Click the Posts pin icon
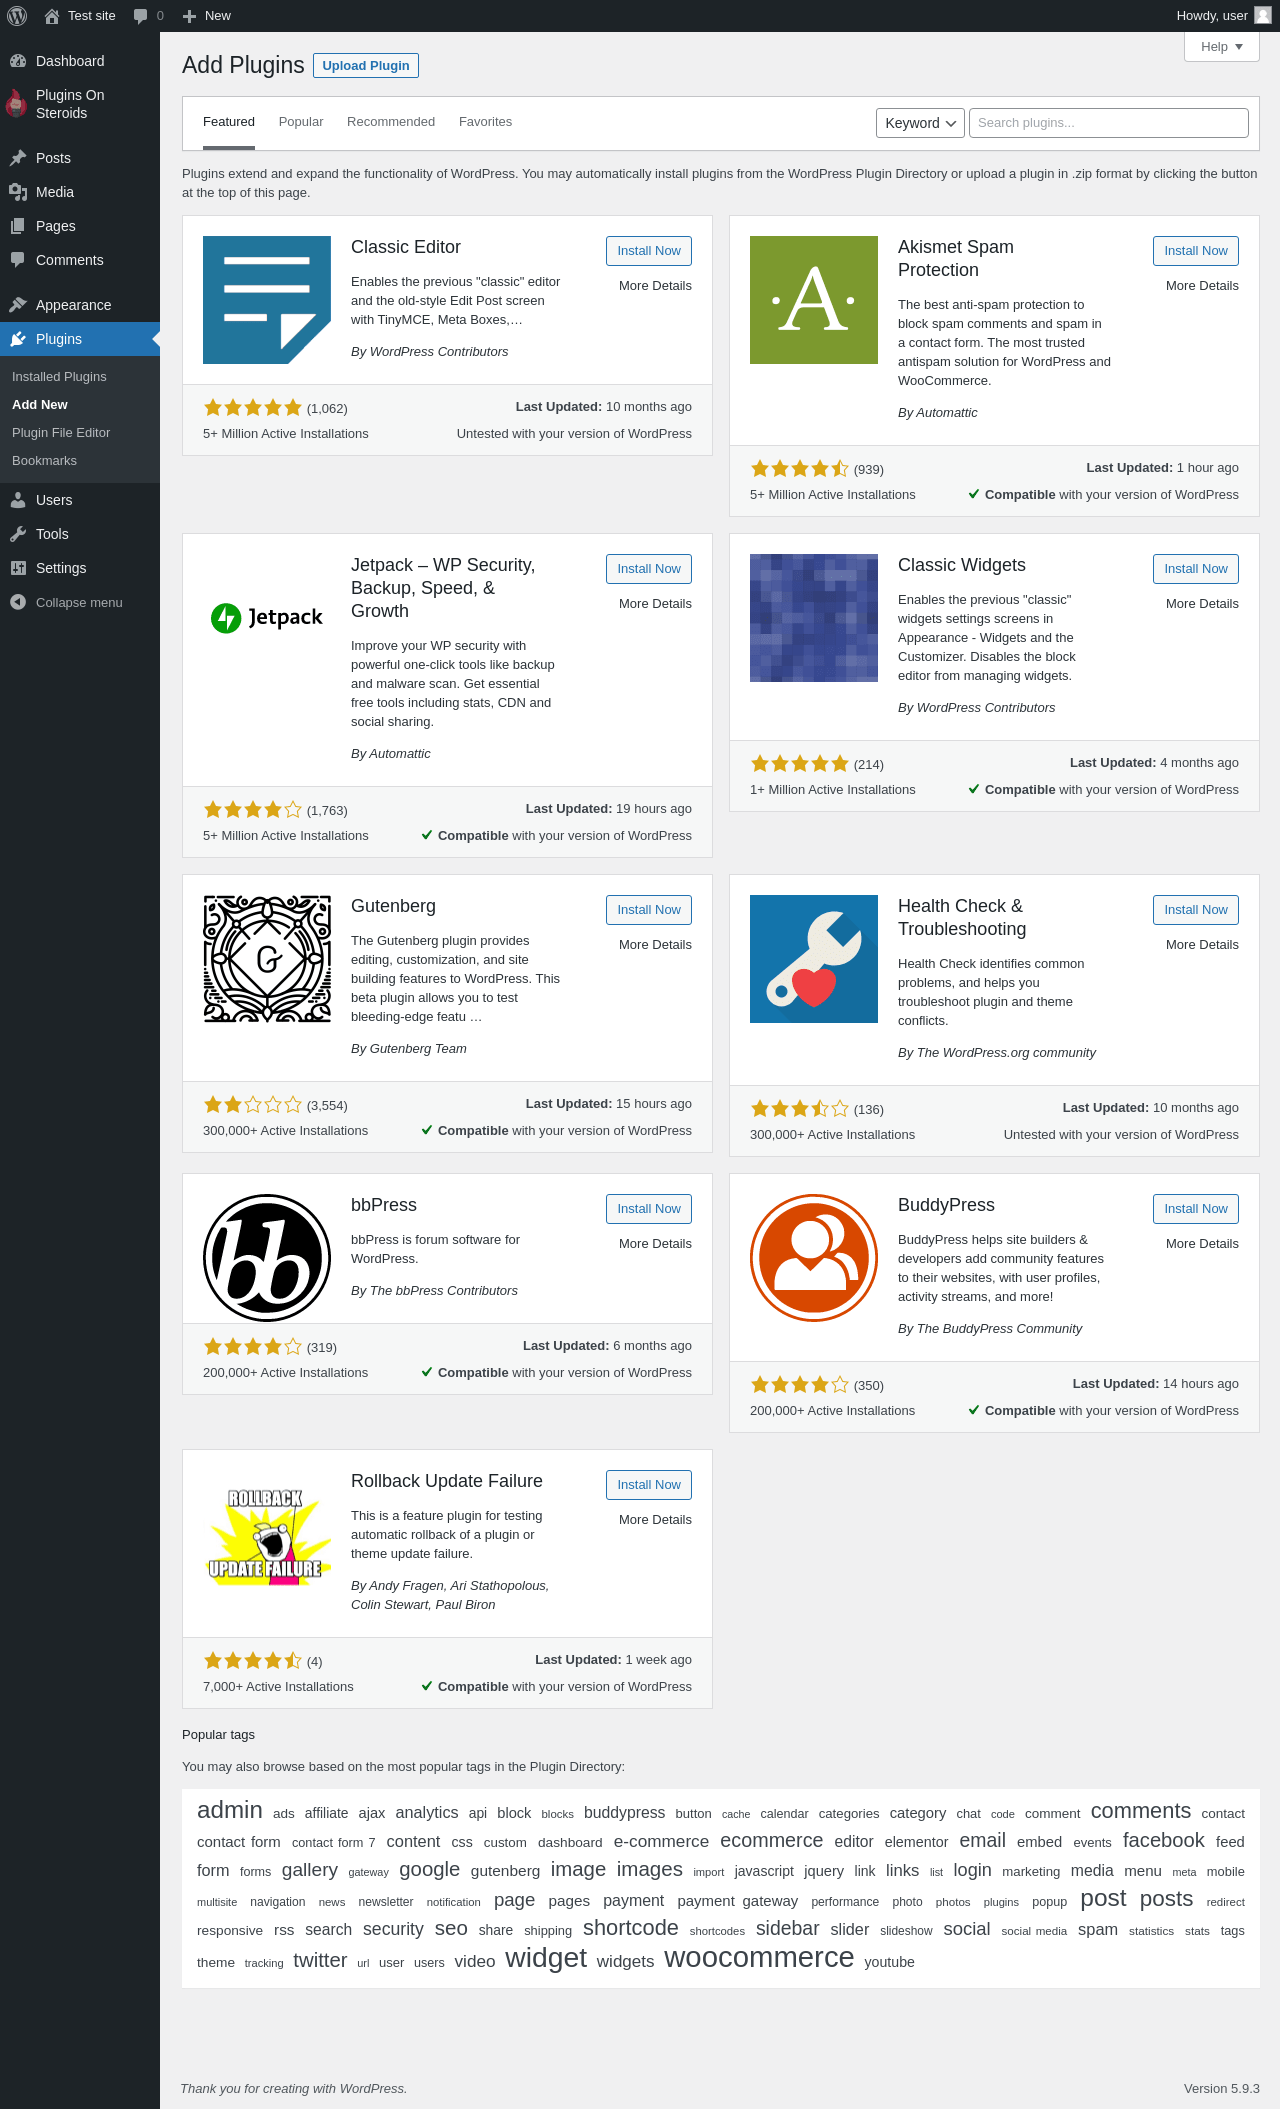The image size is (1280, 2109). [18, 158]
